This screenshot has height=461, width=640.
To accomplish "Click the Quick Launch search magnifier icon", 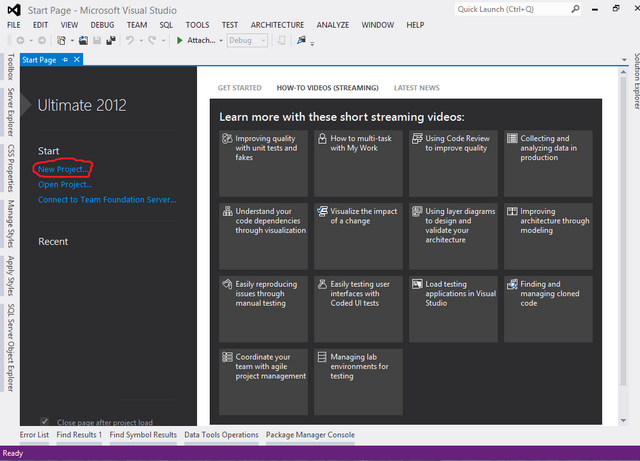I will pos(575,9).
